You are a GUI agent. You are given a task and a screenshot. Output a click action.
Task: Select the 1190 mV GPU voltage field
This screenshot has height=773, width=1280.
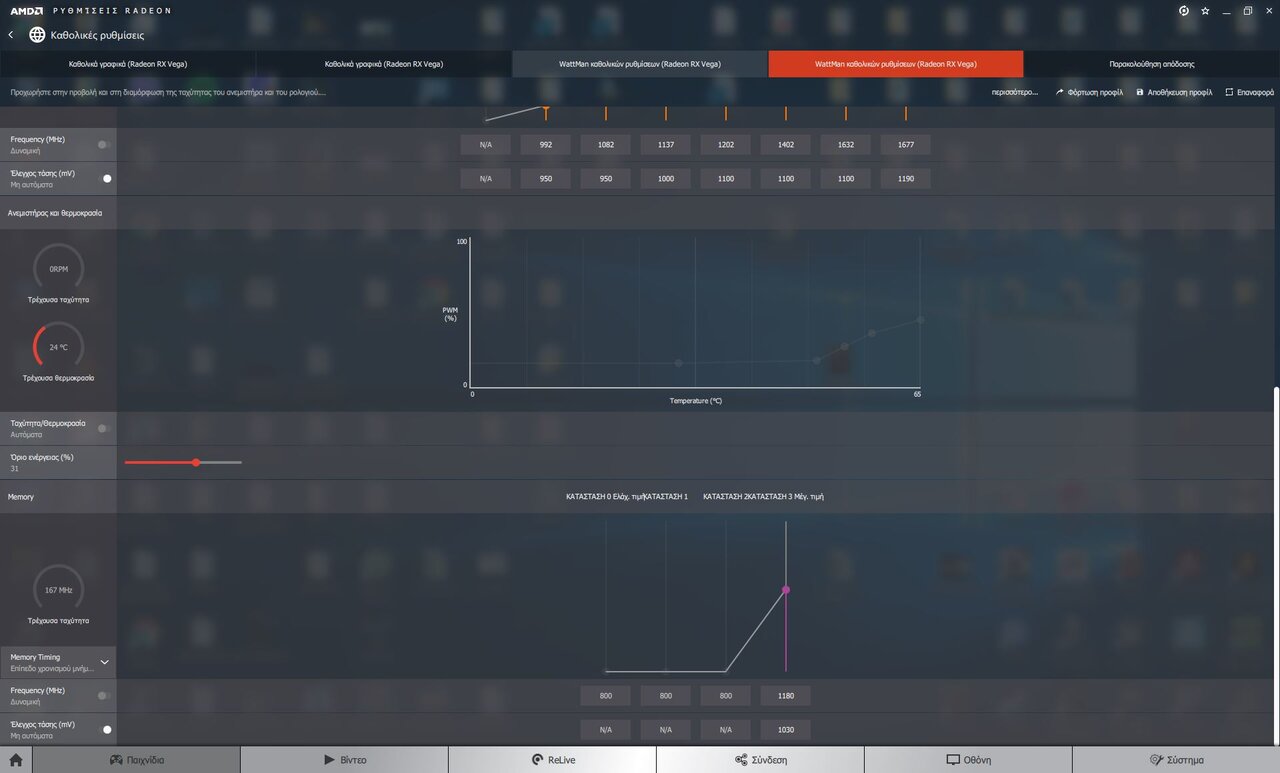(x=906, y=179)
